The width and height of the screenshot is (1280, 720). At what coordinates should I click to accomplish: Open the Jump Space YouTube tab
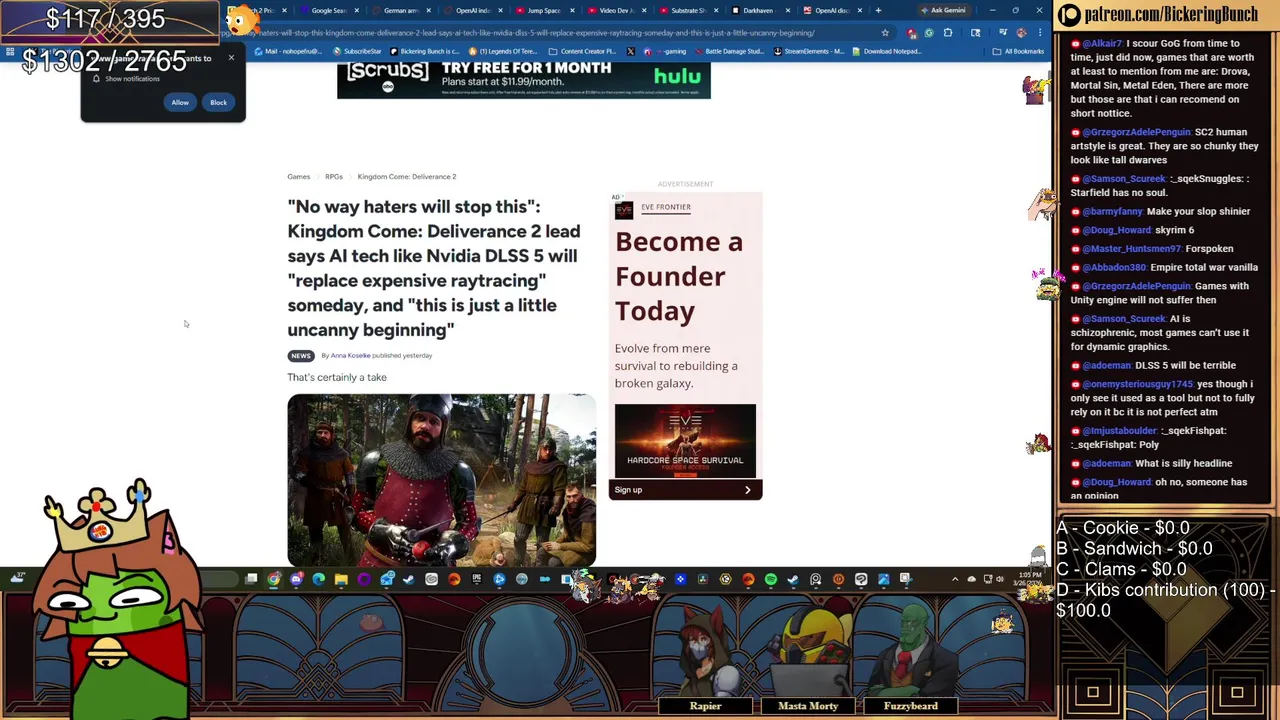point(543,10)
